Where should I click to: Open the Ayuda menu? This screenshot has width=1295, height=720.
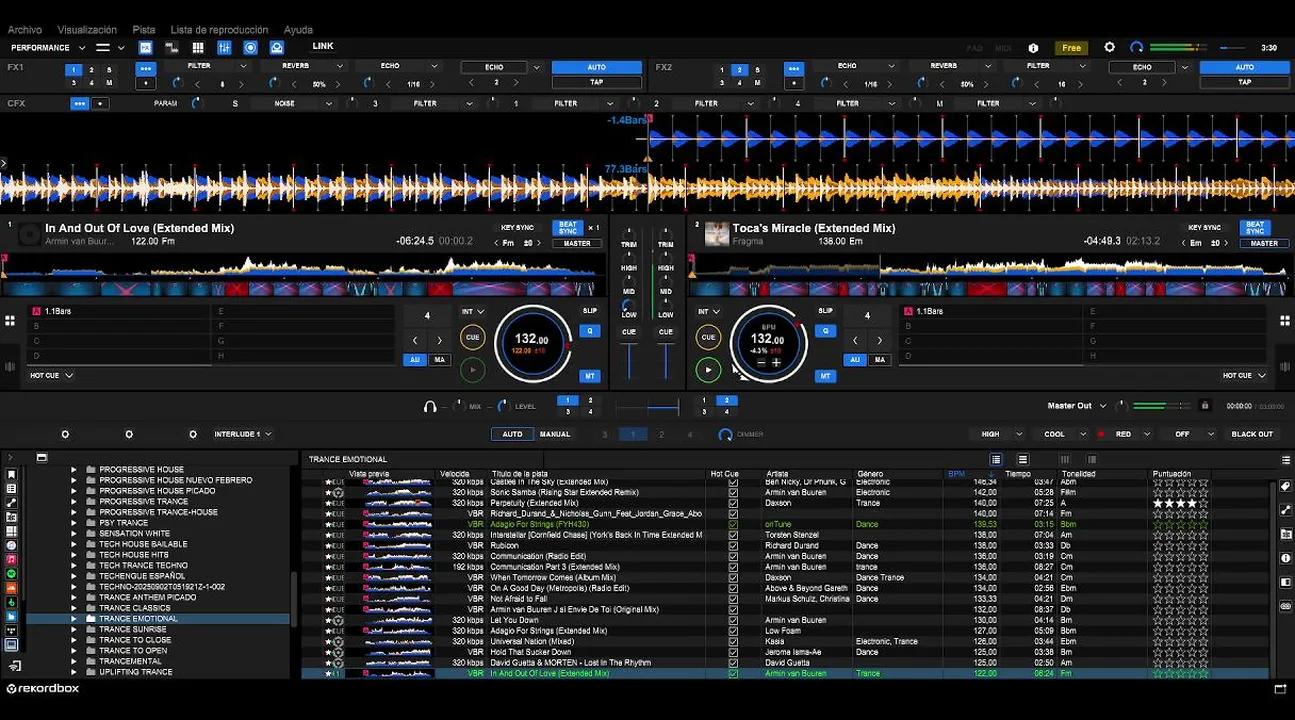[298, 30]
